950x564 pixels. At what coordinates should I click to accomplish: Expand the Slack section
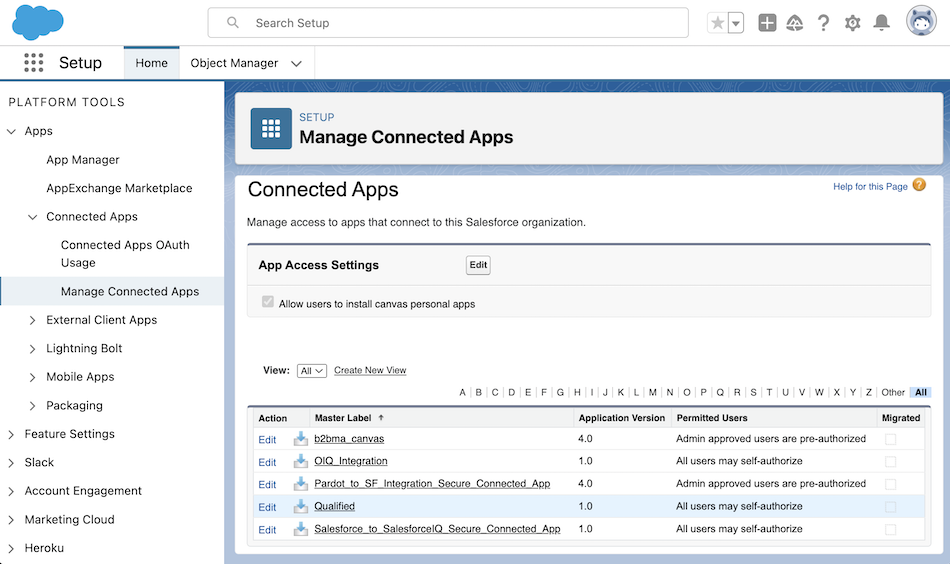(x=11, y=463)
